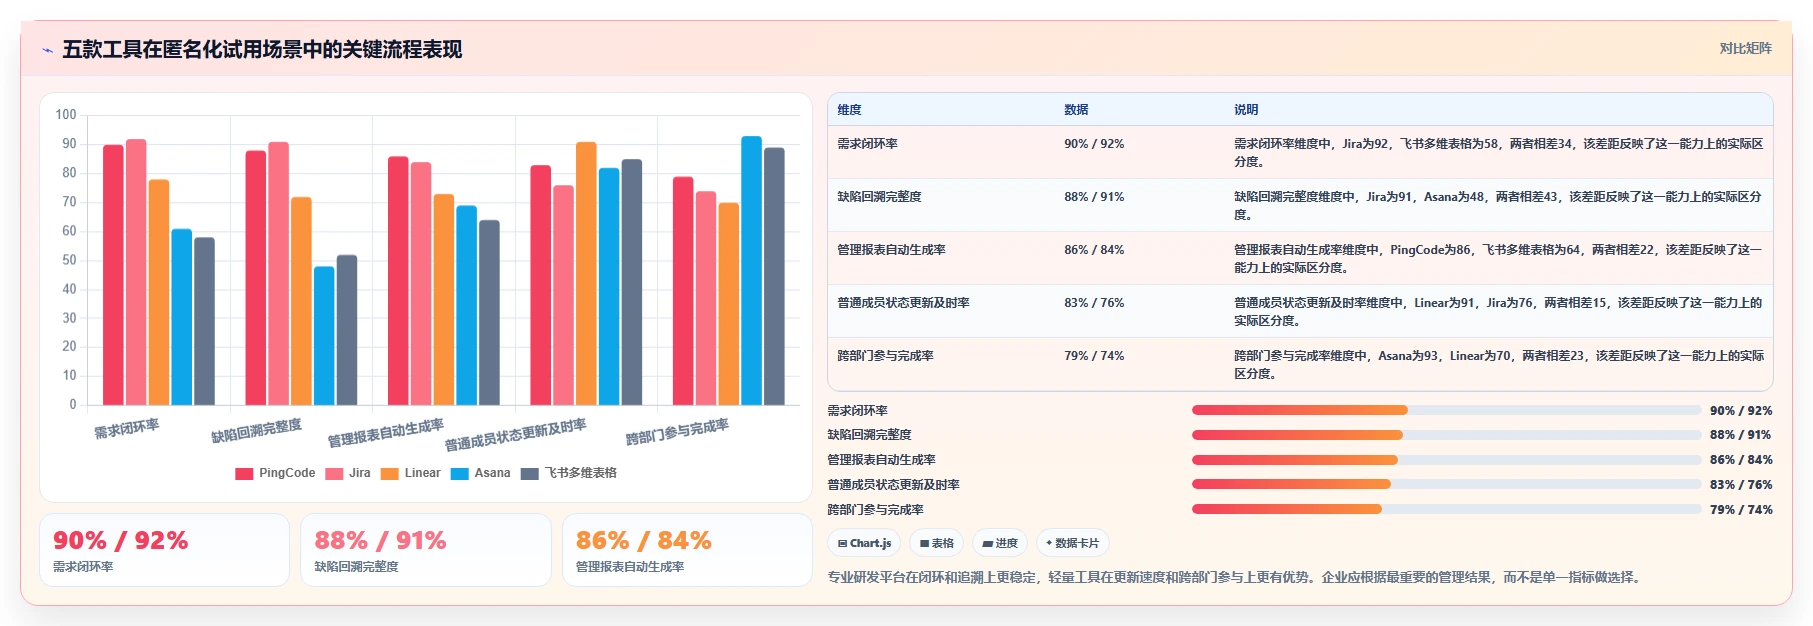The height and width of the screenshot is (626, 1813).
Task: Click the description mentioning Asana为93
Action: pyautogui.click(x=1498, y=365)
